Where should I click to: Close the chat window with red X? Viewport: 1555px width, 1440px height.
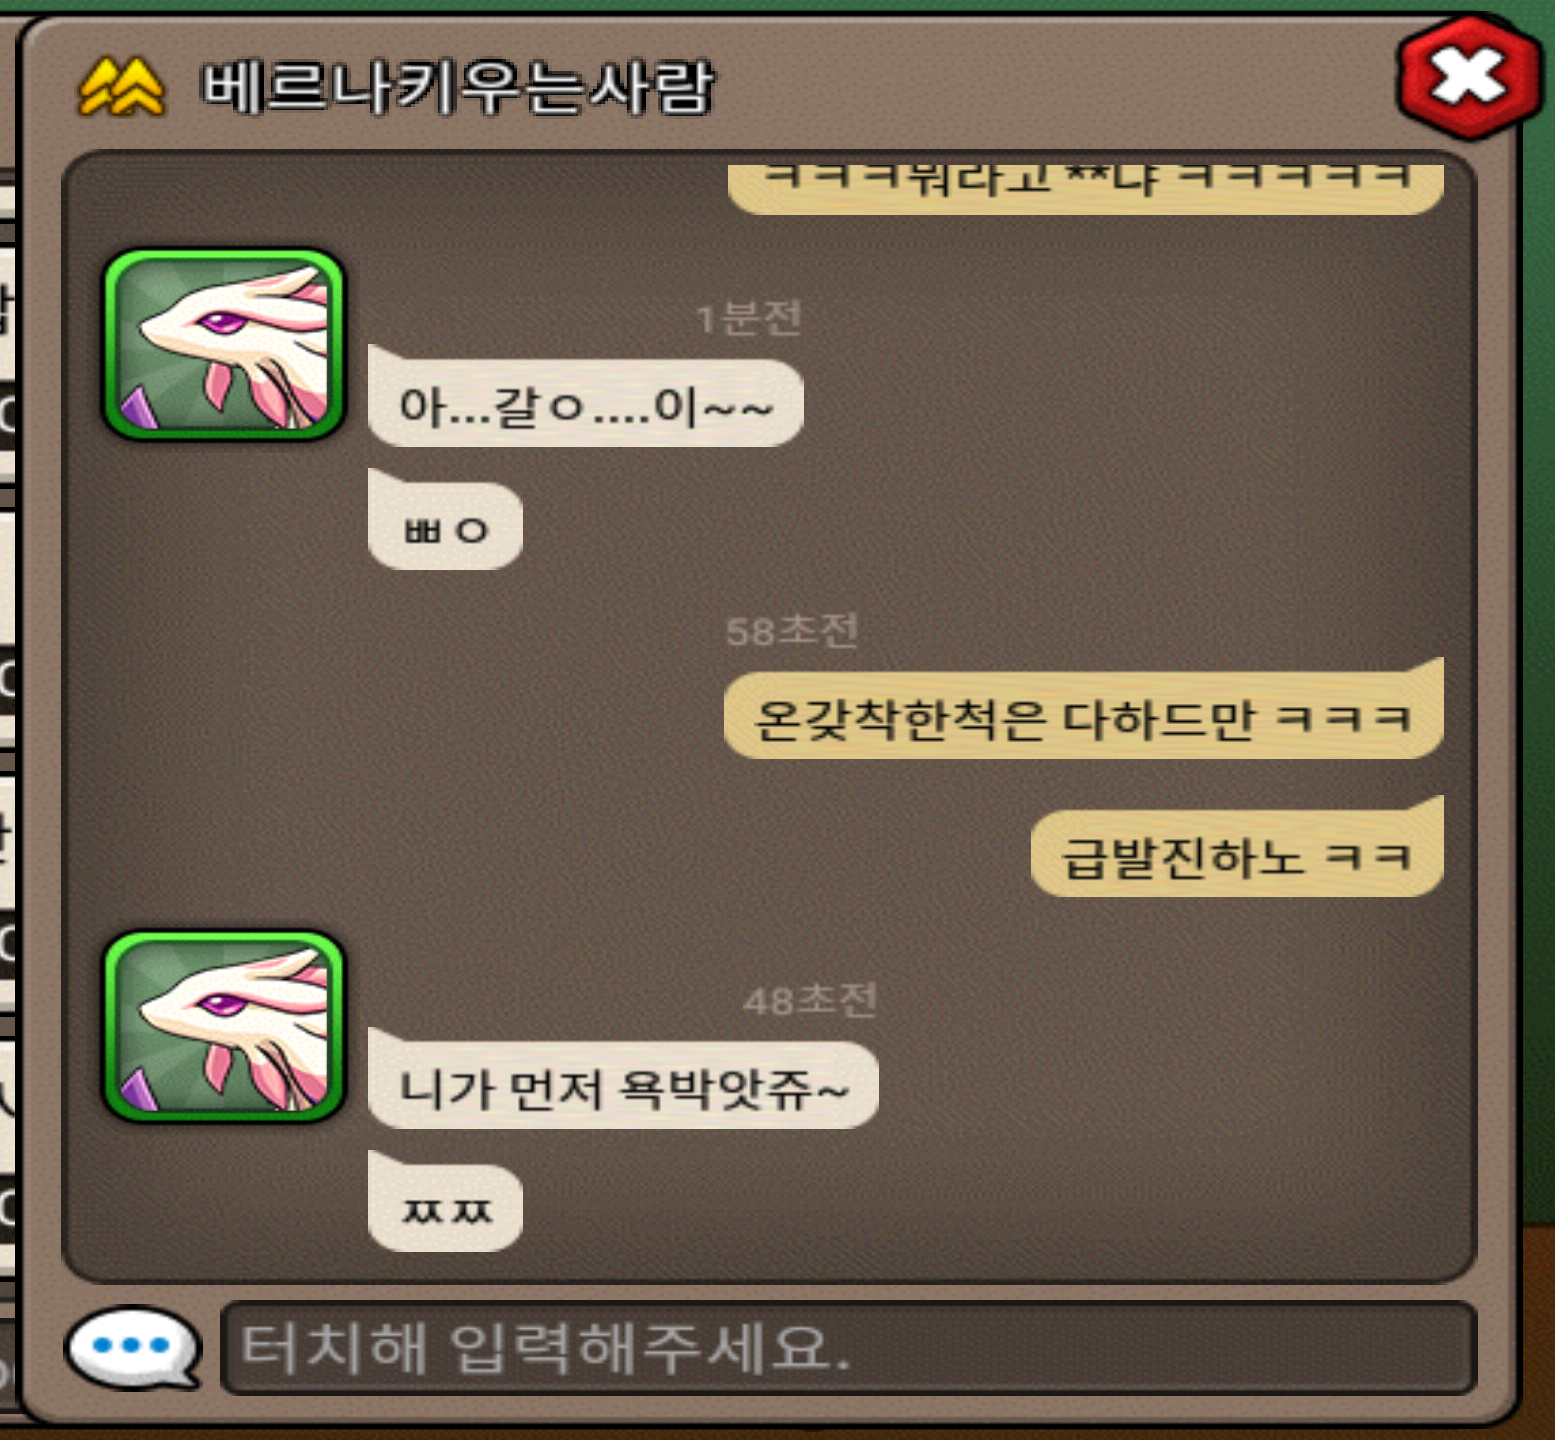1468,78
